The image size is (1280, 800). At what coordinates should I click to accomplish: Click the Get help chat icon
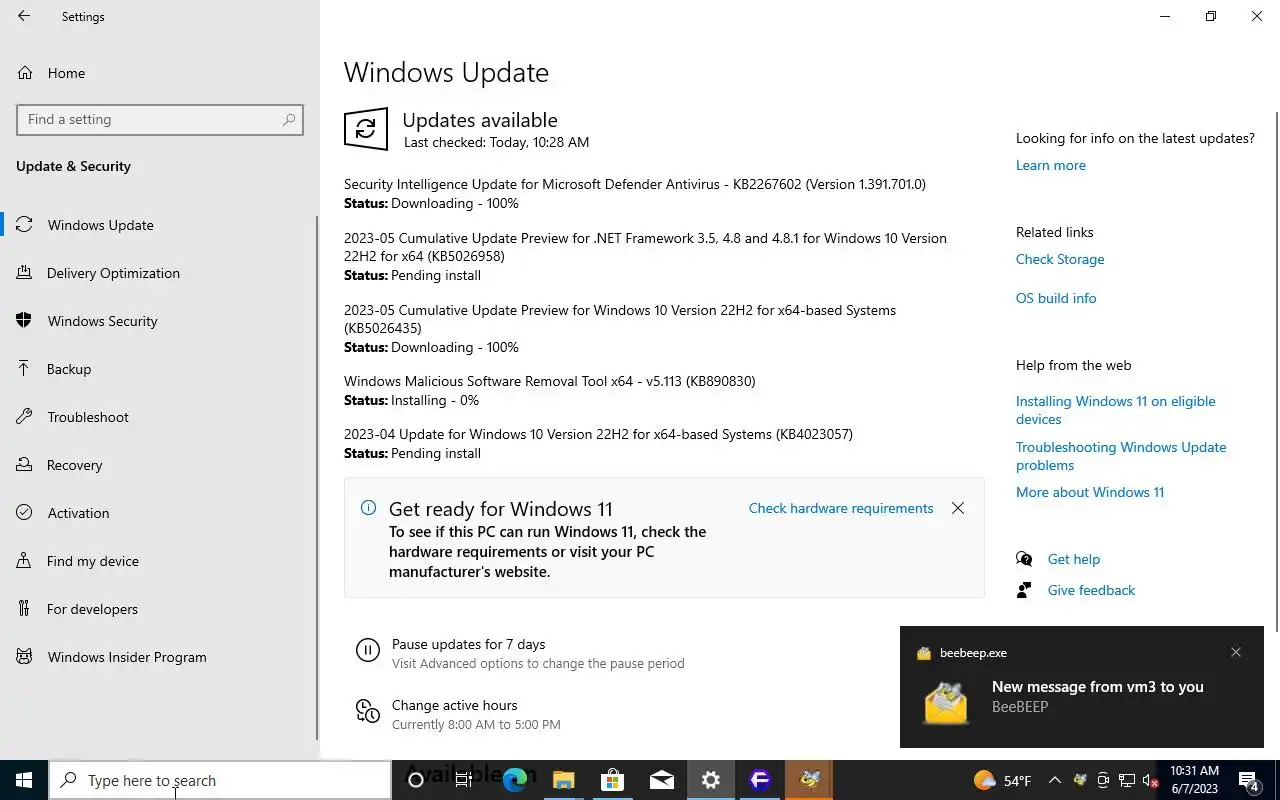[x=1024, y=559]
